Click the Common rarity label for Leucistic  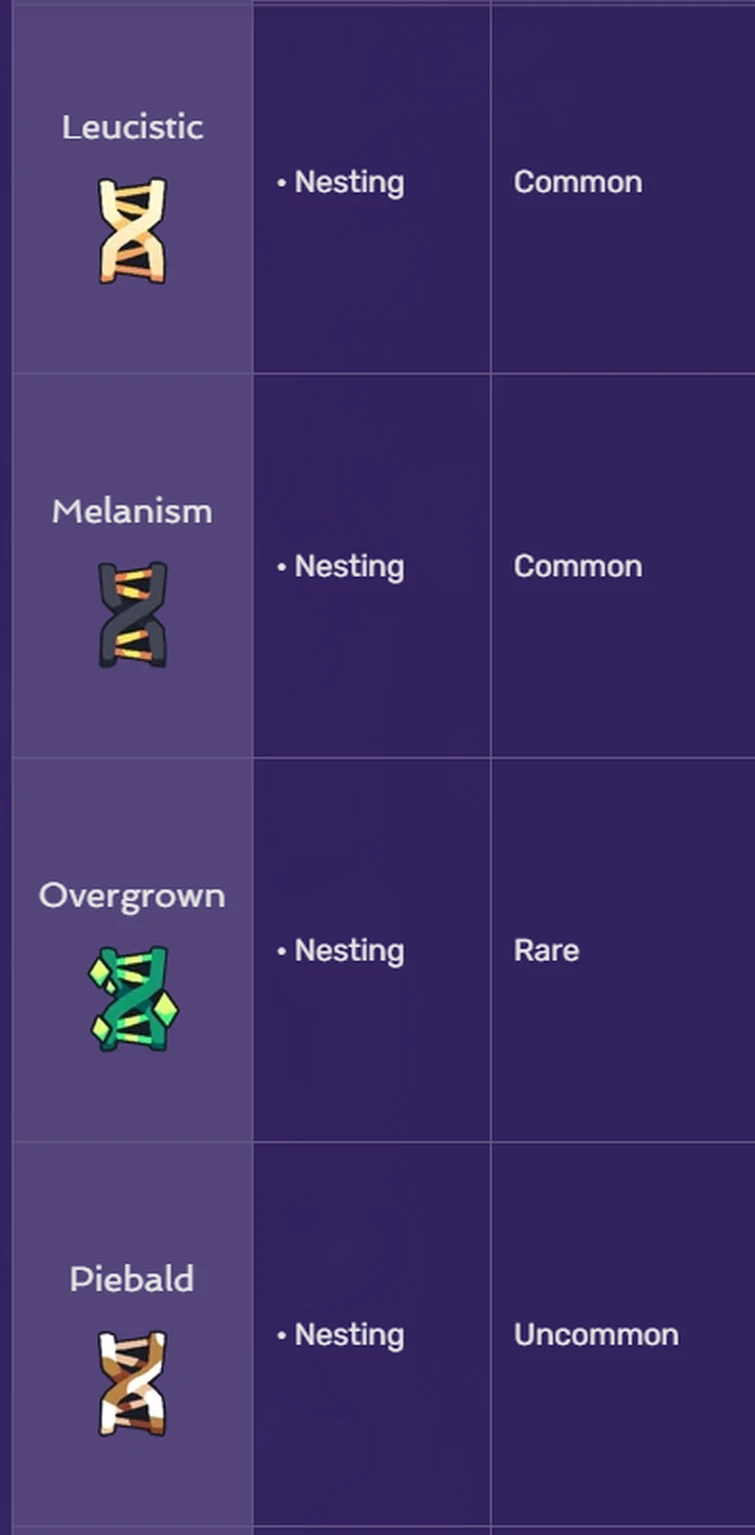(x=578, y=183)
